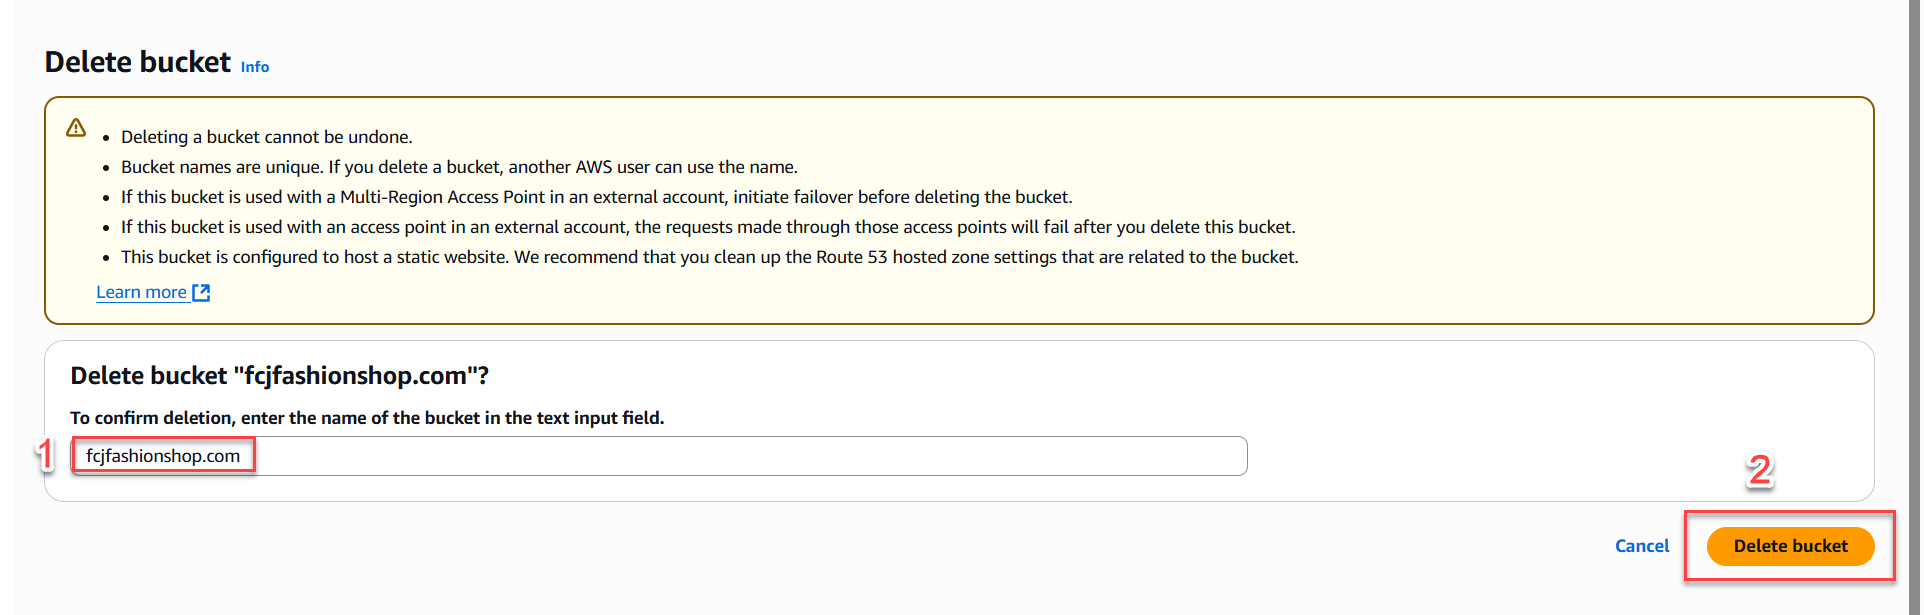Click the access point external account warning line

[708, 227]
